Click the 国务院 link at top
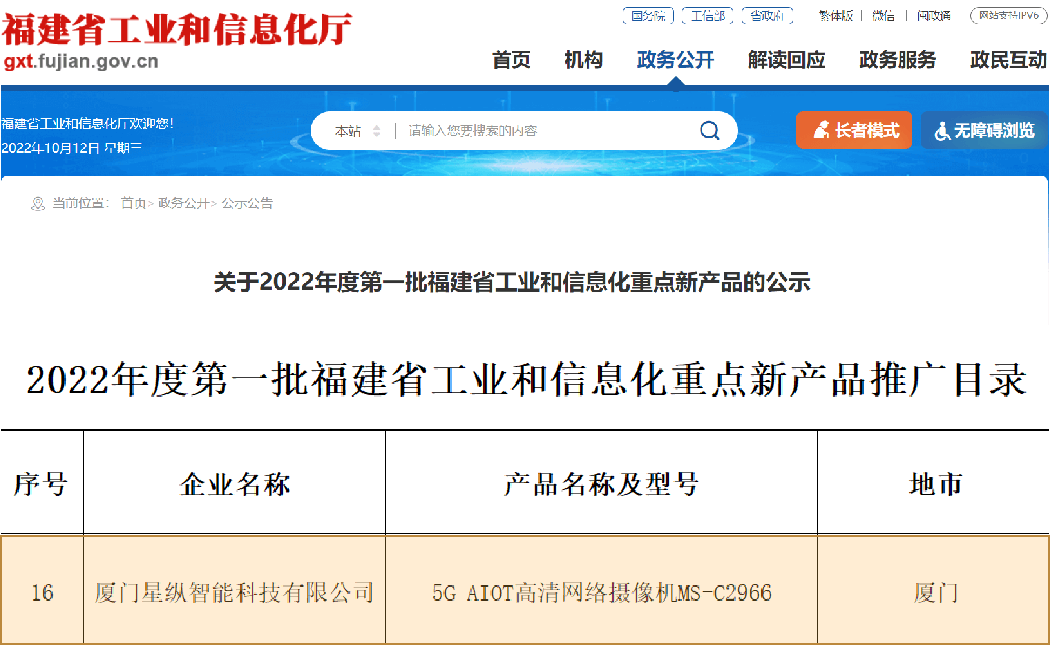Image resolution: width=1051 pixels, height=646 pixels. [x=649, y=15]
